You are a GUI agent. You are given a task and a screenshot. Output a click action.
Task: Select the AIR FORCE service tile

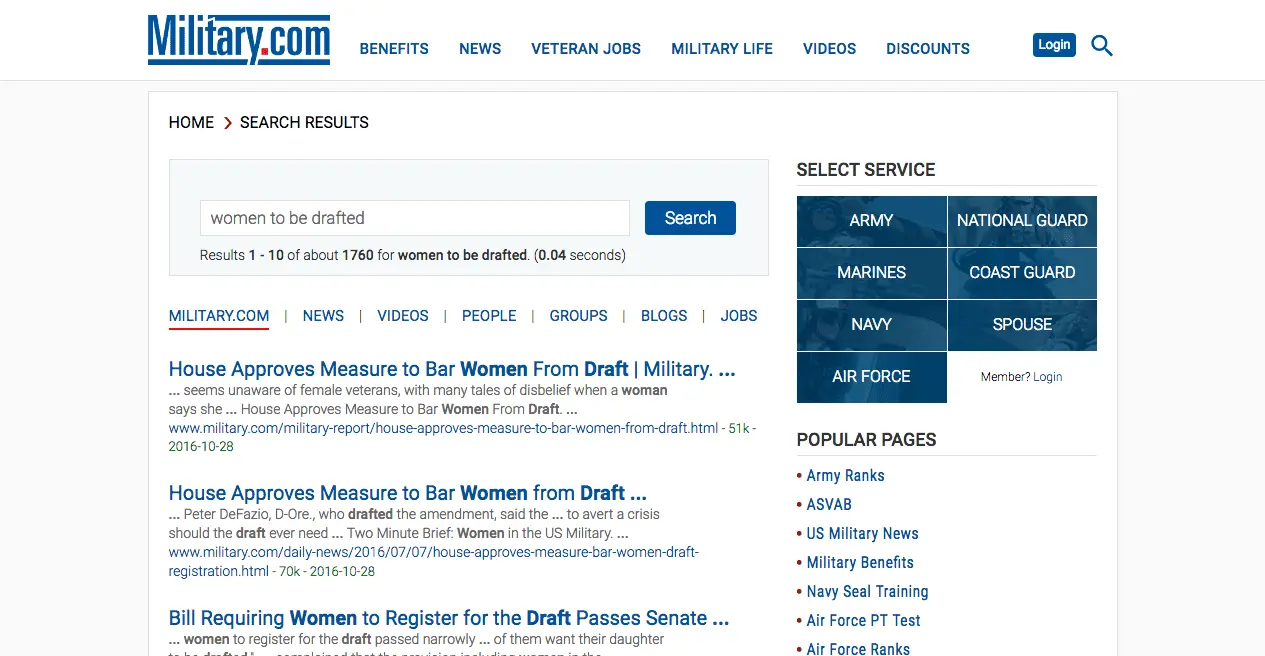pos(871,377)
